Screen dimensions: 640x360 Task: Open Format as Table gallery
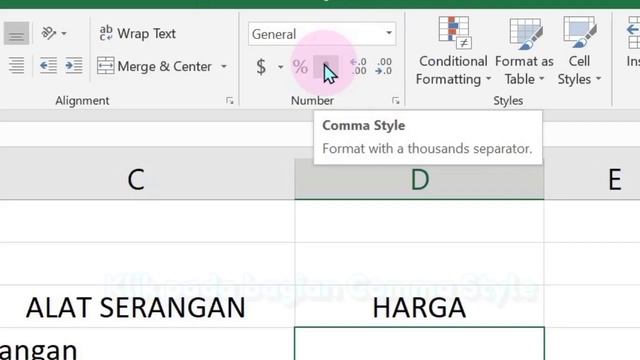[x=524, y=51]
